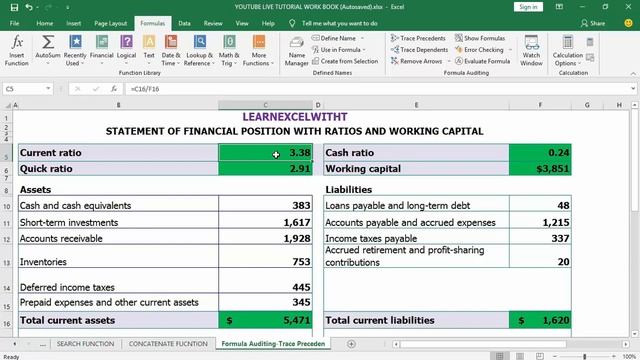
Task: Click the Undo arrow
Action: [x=29, y=7]
